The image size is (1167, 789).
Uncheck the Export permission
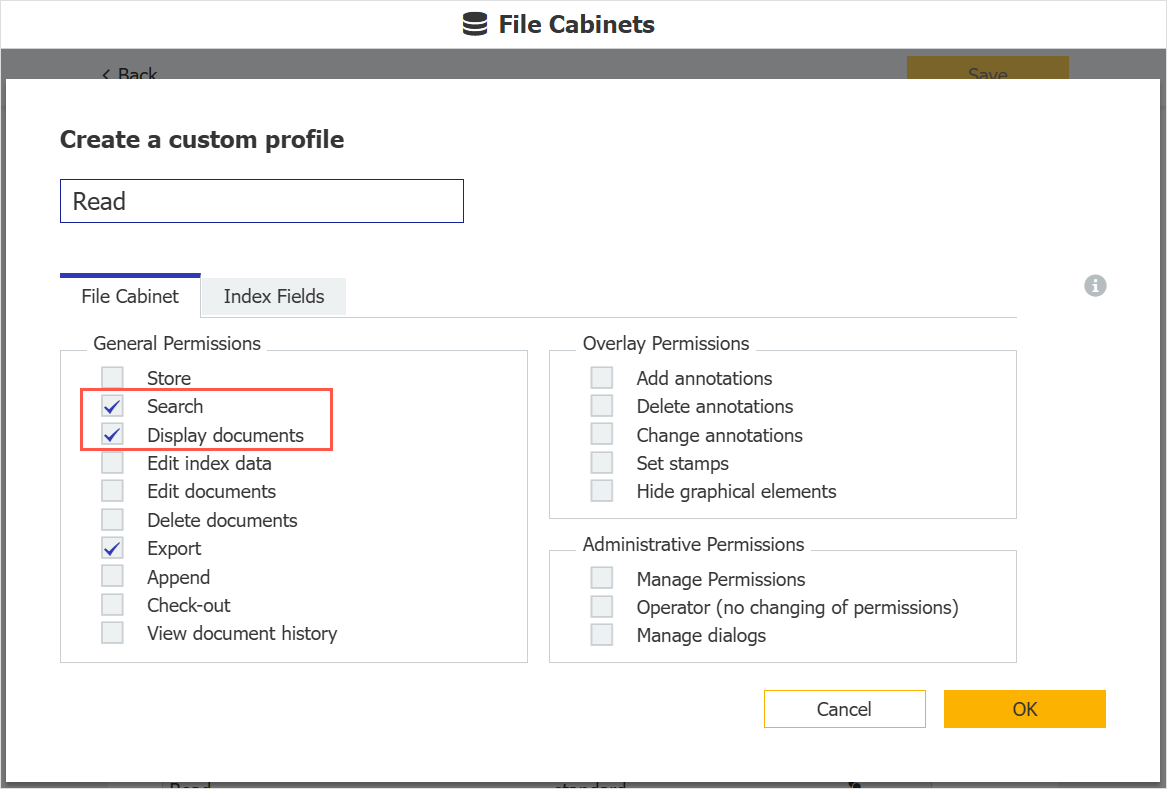click(x=111, y=548)
